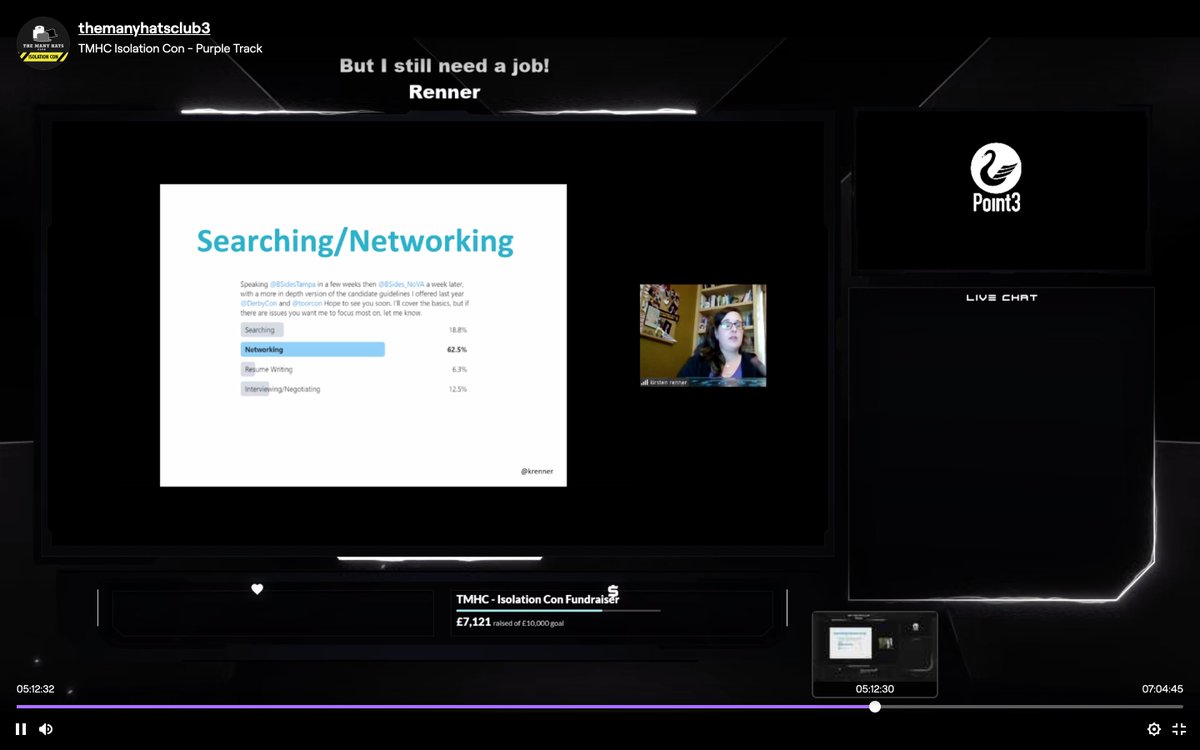Click the 18.8% poll result
The image size is (1200, 750).
pyautogui.click(x=457, y=330)
